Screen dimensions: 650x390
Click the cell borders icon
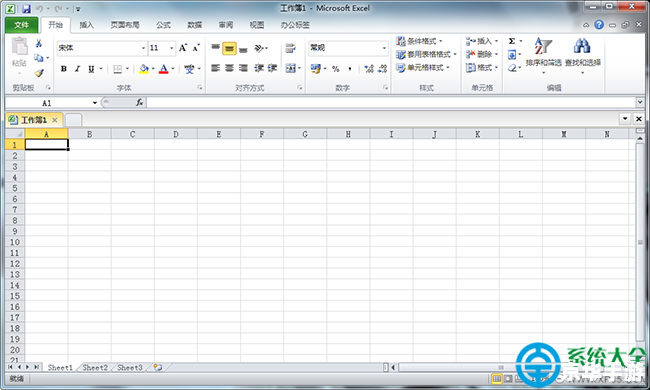118,69
